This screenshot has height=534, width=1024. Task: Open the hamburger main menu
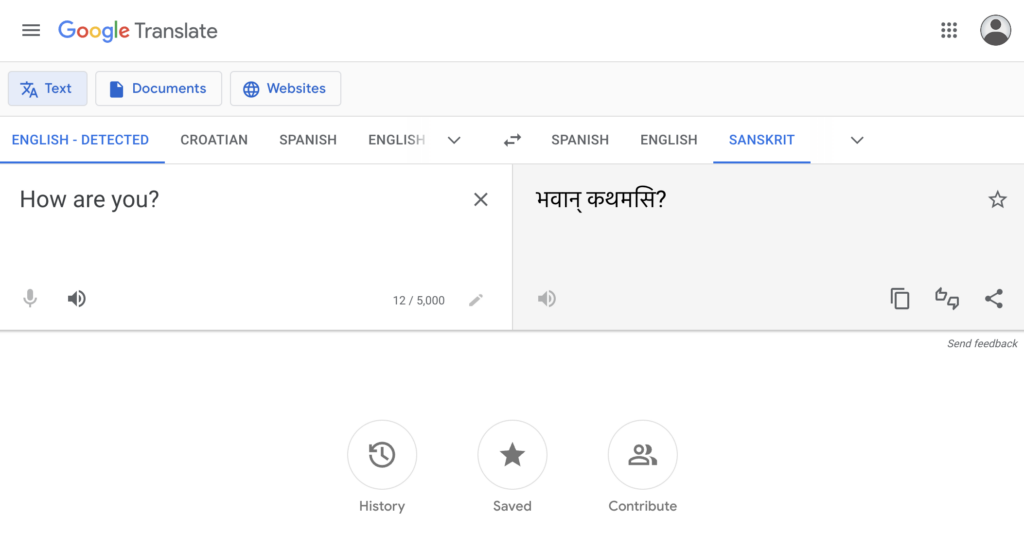click(31, 31)
